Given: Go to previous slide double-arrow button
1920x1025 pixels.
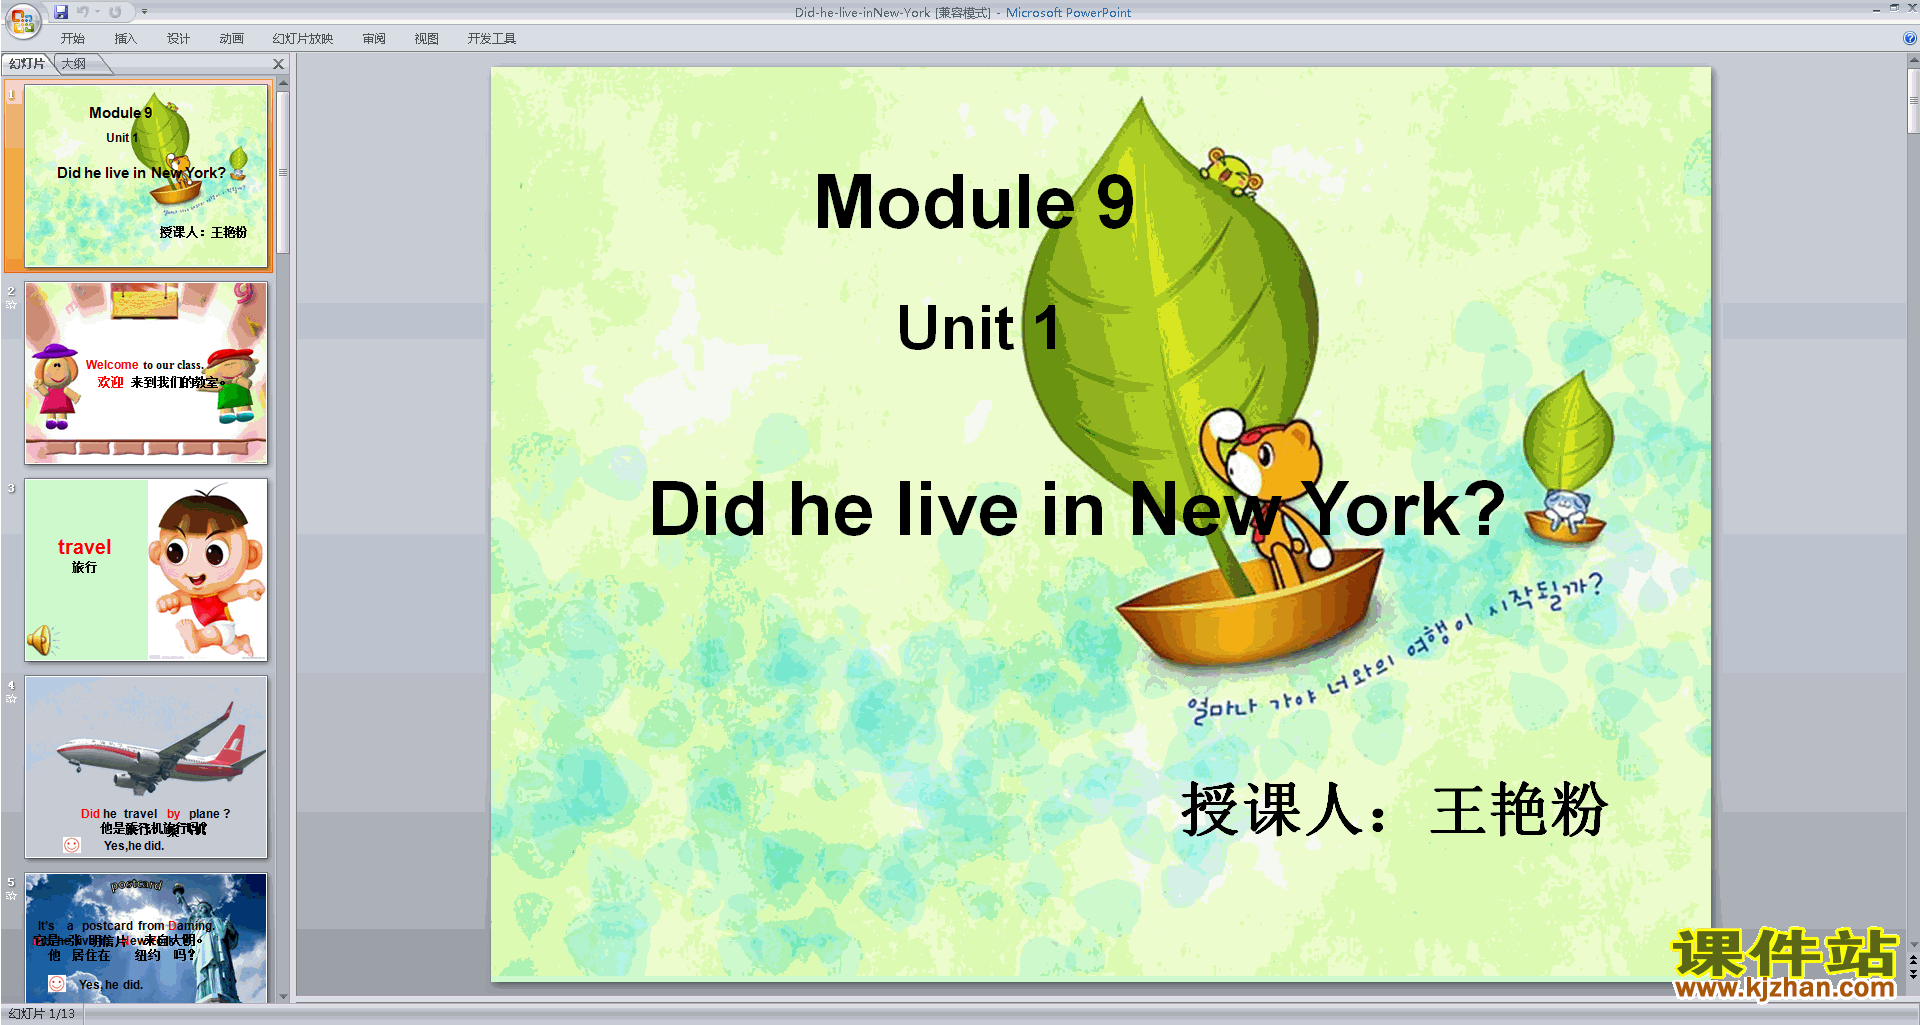Looking at the screenshot, I should pyautogui.click(x=1913, y=960).
